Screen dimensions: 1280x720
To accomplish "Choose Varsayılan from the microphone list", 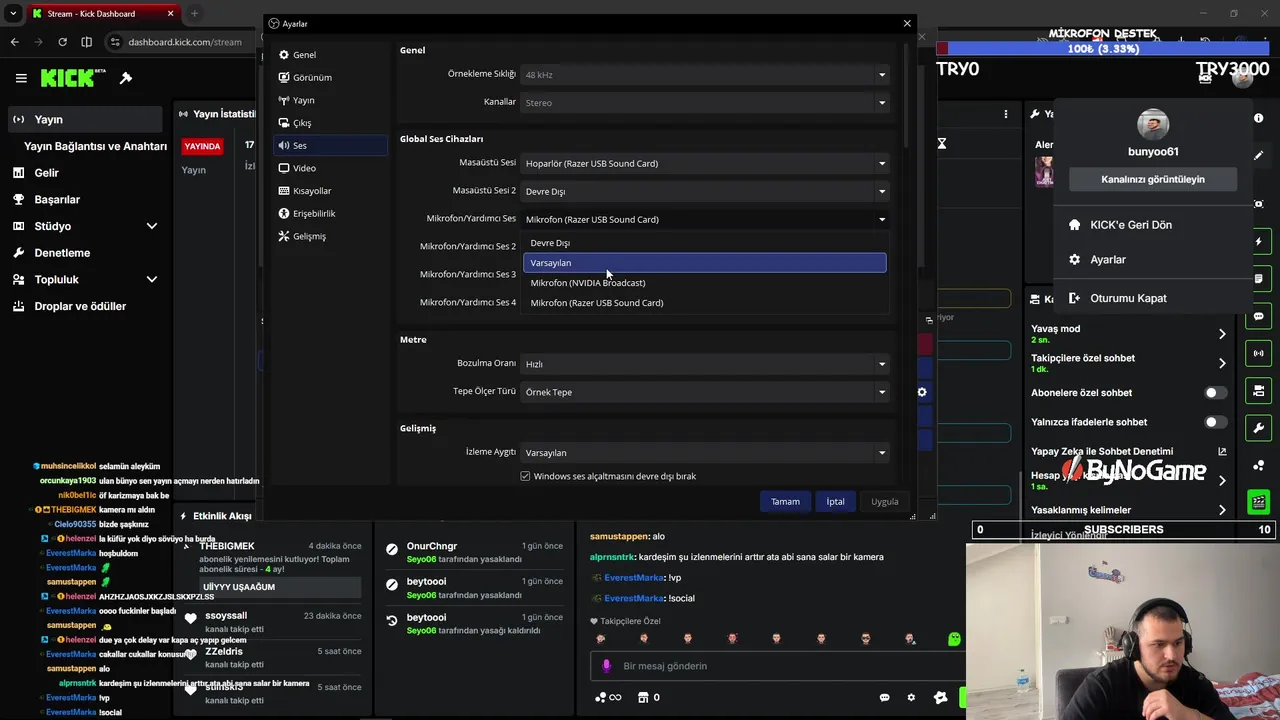I will tap(705, 263).
